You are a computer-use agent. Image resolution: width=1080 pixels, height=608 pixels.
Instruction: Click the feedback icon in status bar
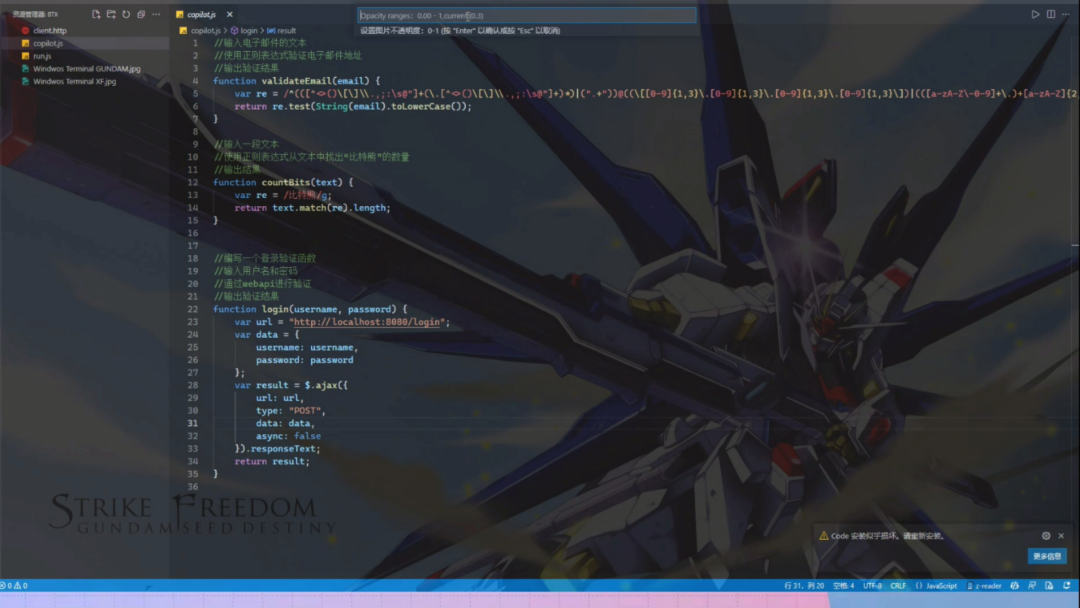coord(1032,586)
